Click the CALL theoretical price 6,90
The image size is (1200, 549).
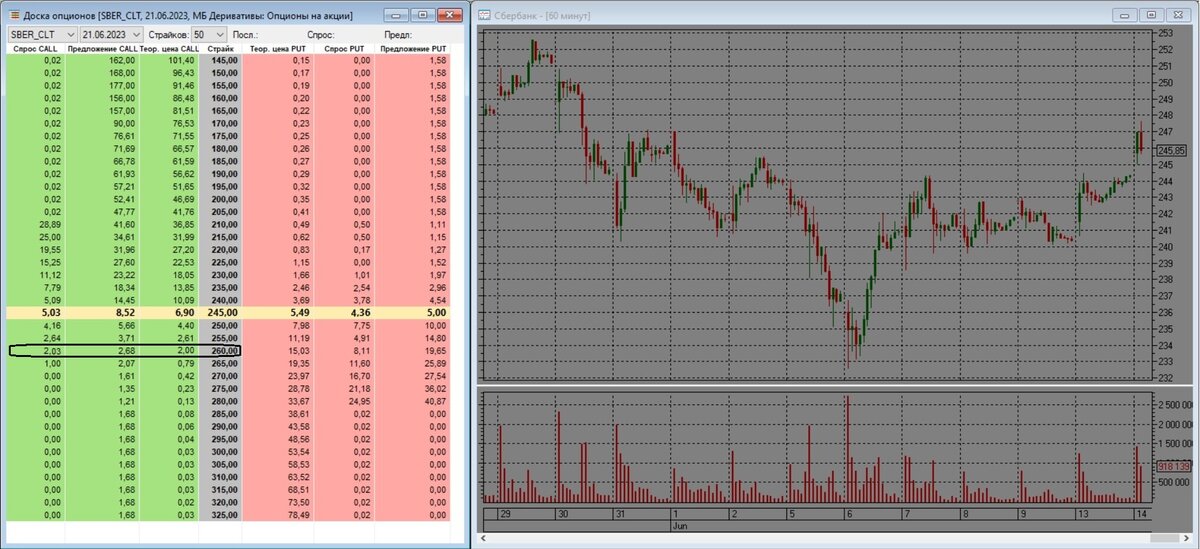(x=184, y=312)
